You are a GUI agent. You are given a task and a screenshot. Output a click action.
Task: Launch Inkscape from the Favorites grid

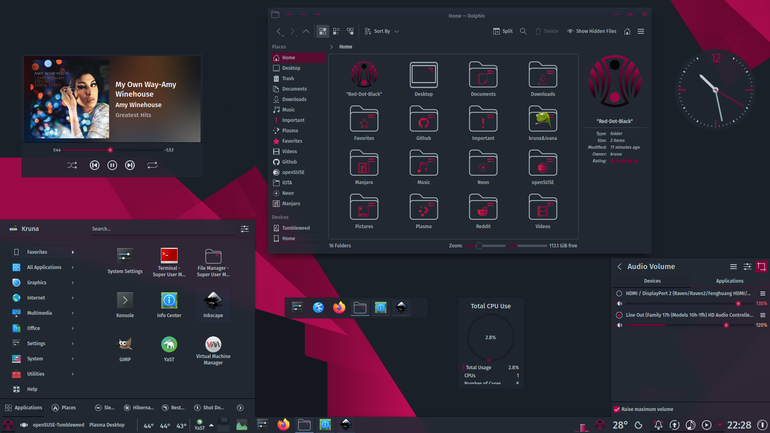[x=213, y=304]
